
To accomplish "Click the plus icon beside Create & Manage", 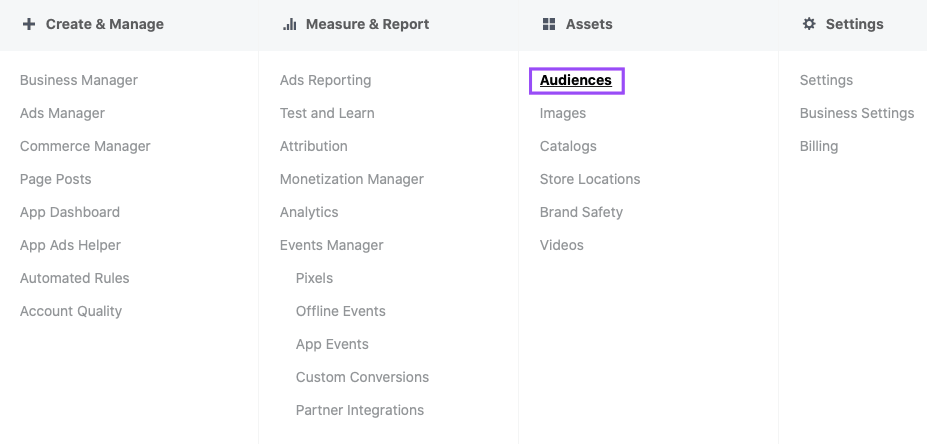I will 29,24.
